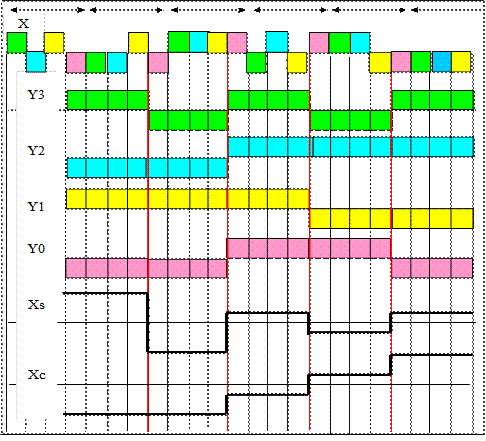The image size is (486, 441).
Task: Click the Y3 signal label
Action: point(36,95)
